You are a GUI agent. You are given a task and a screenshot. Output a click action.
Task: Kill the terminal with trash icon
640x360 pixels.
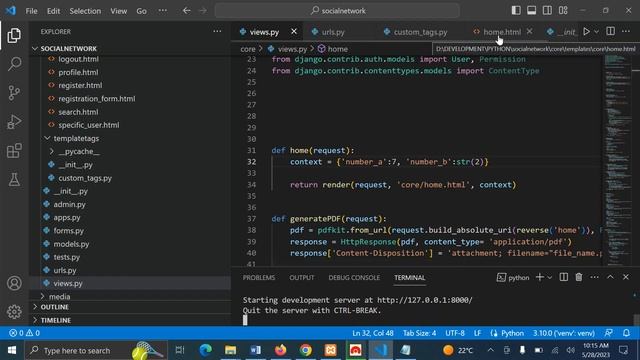[579, 277]
